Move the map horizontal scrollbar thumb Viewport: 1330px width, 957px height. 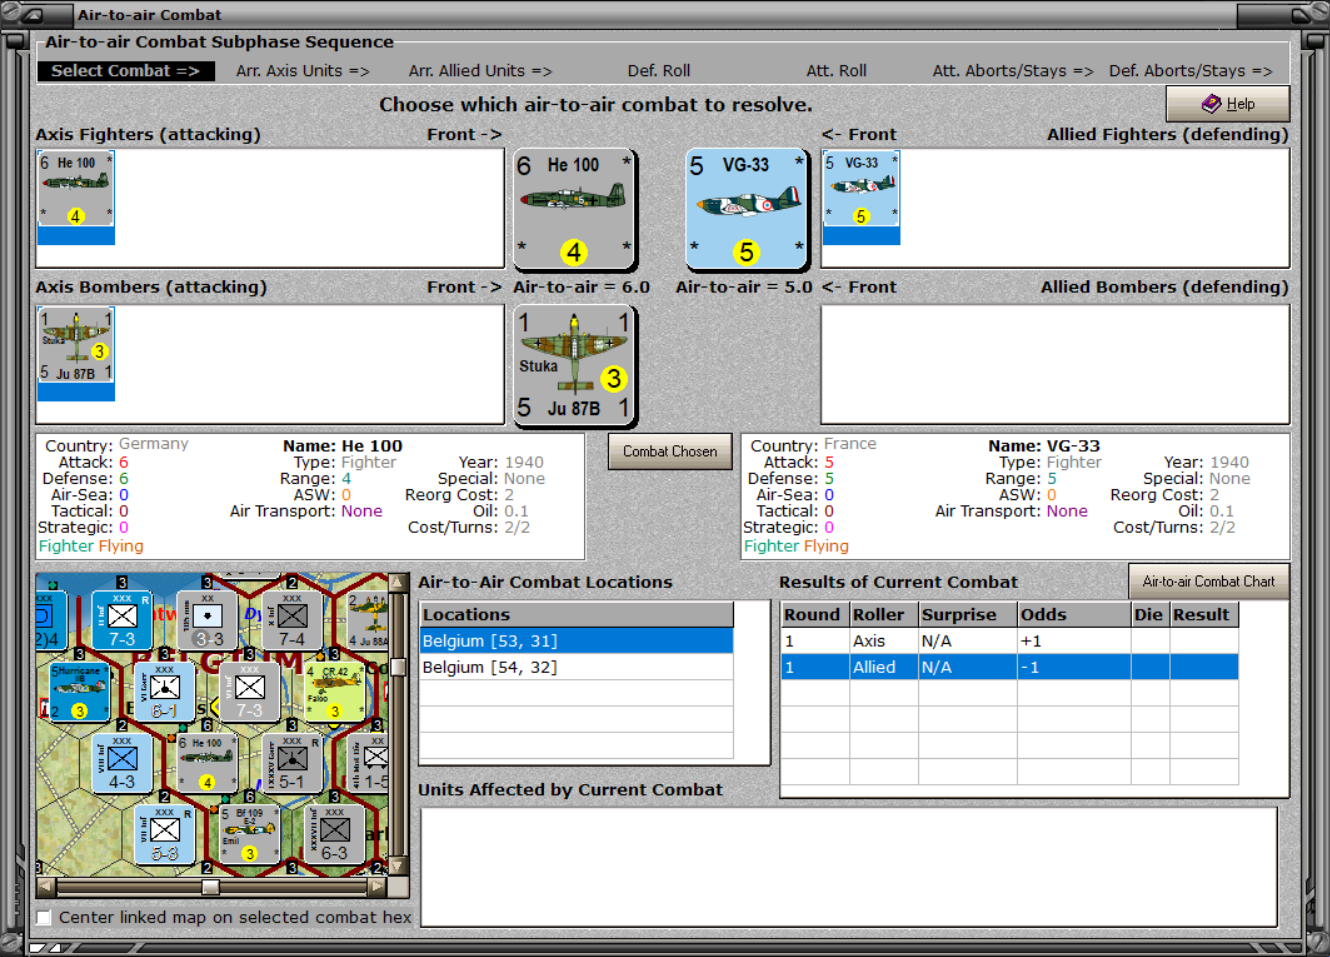(x=210, y=887)
